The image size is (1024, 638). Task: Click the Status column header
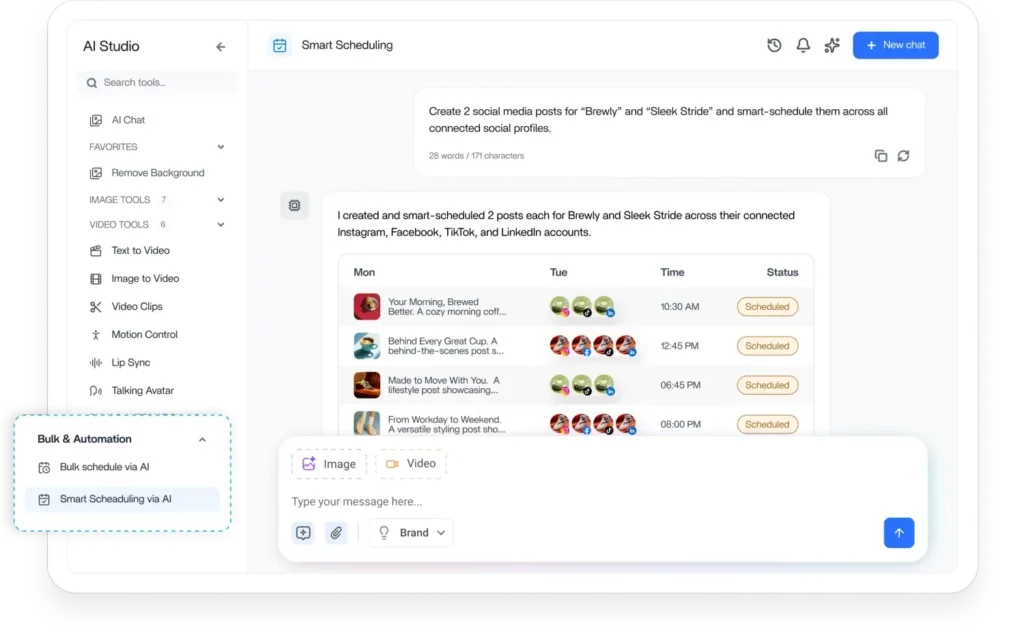(x=782, y=272)
